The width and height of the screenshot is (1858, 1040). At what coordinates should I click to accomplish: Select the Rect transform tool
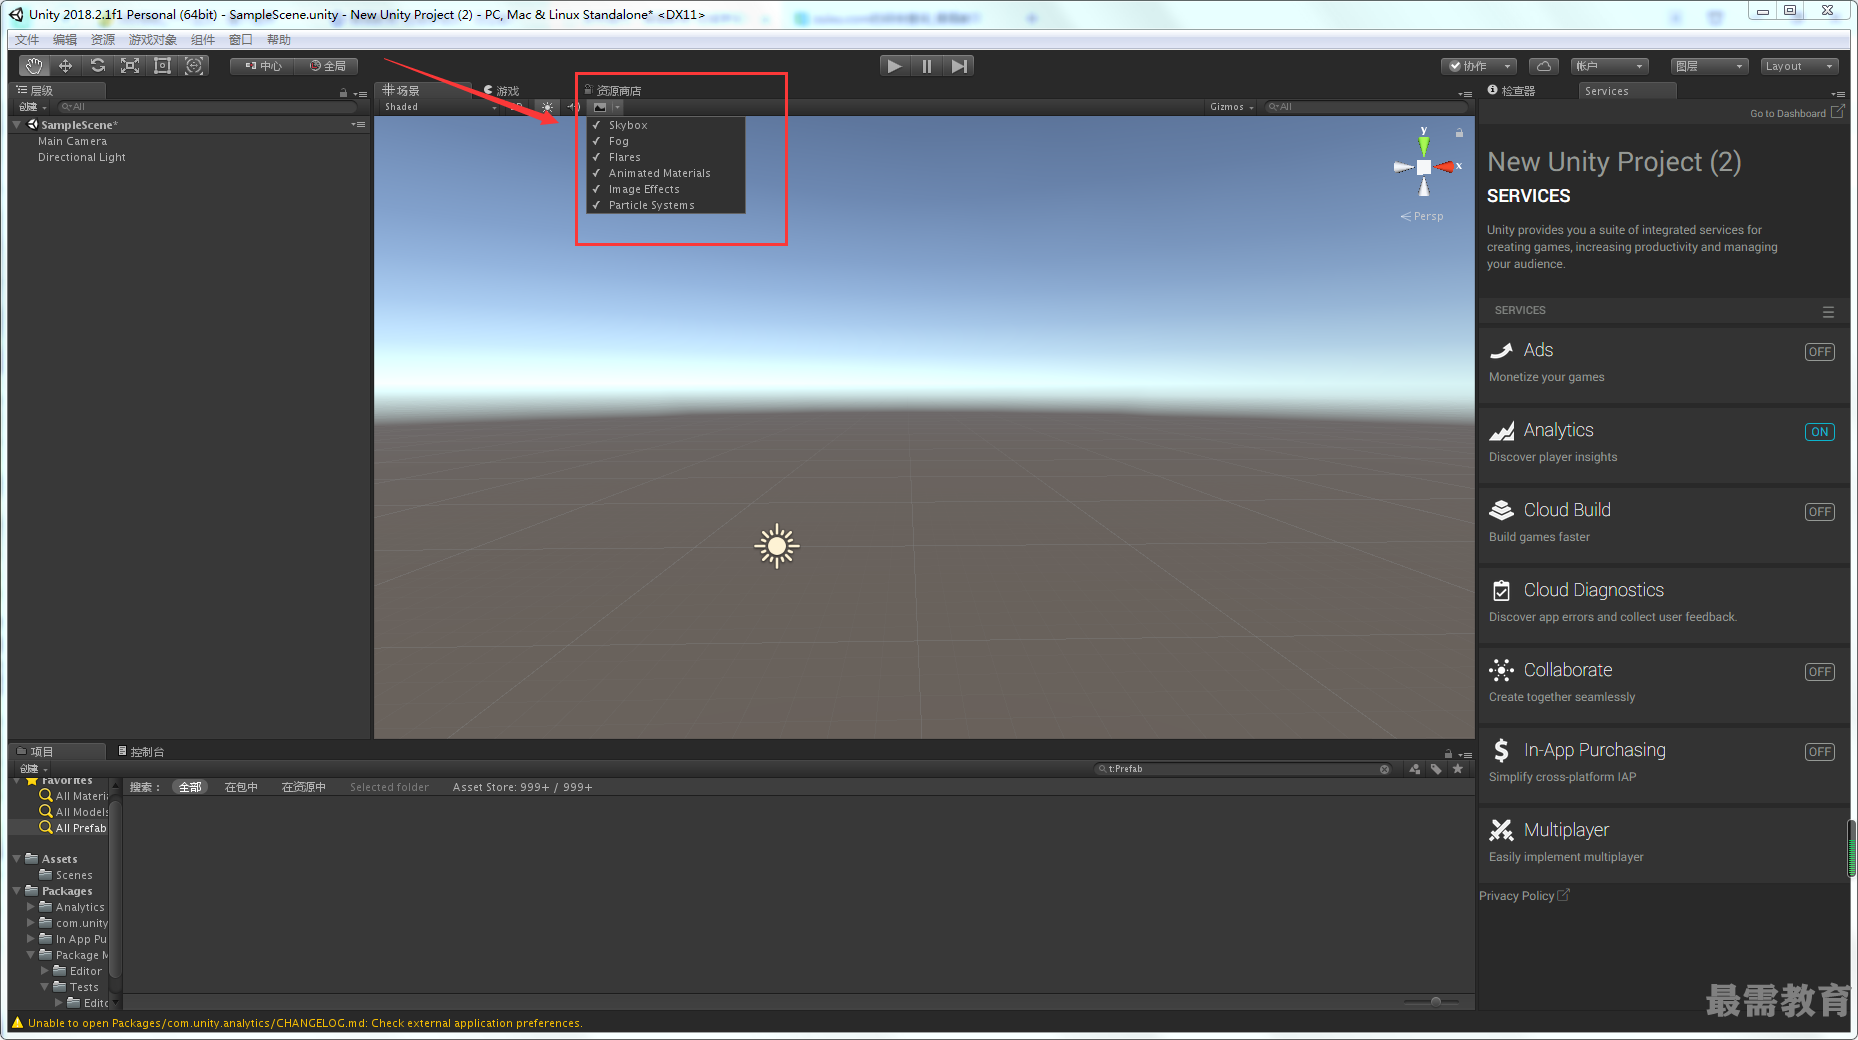pos(162,66)
